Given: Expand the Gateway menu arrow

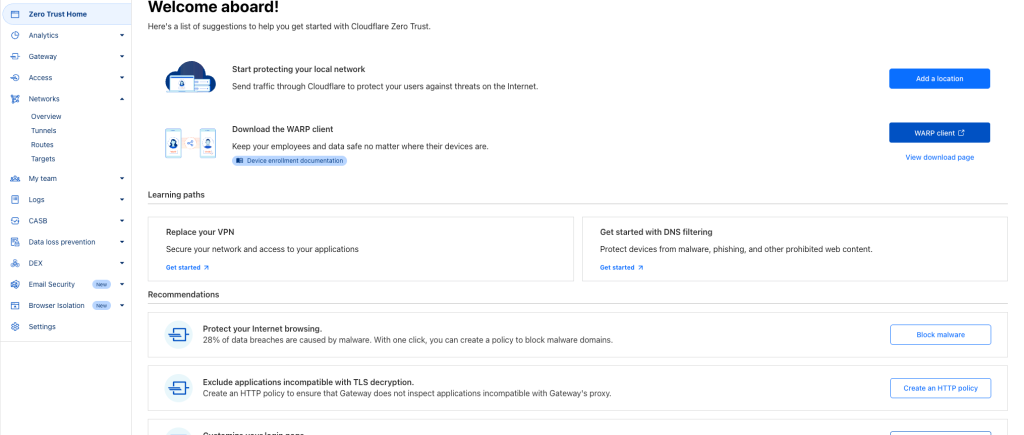Looking at the screenshot, I should tap(121, 57).
